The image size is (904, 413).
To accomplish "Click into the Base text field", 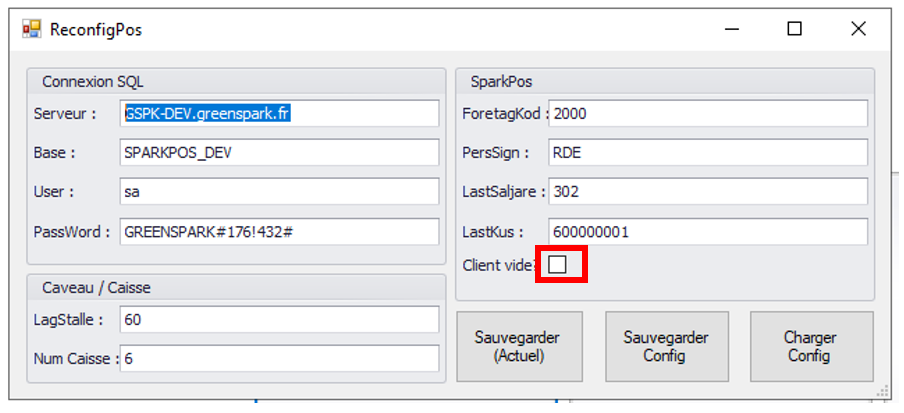I will coord(279,153).
